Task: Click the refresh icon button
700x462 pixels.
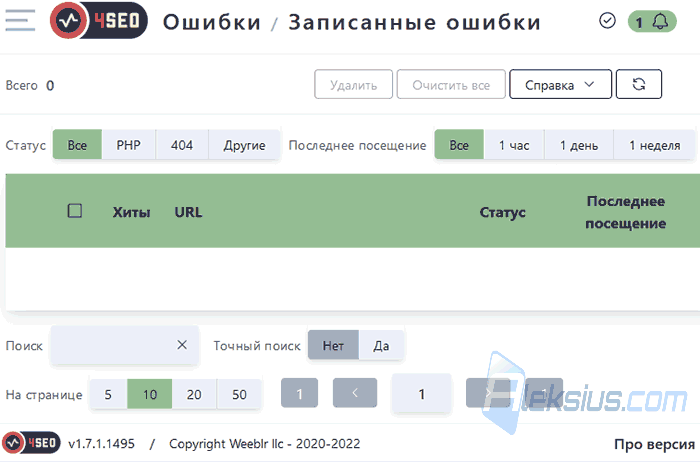Action: coord(639,84)
